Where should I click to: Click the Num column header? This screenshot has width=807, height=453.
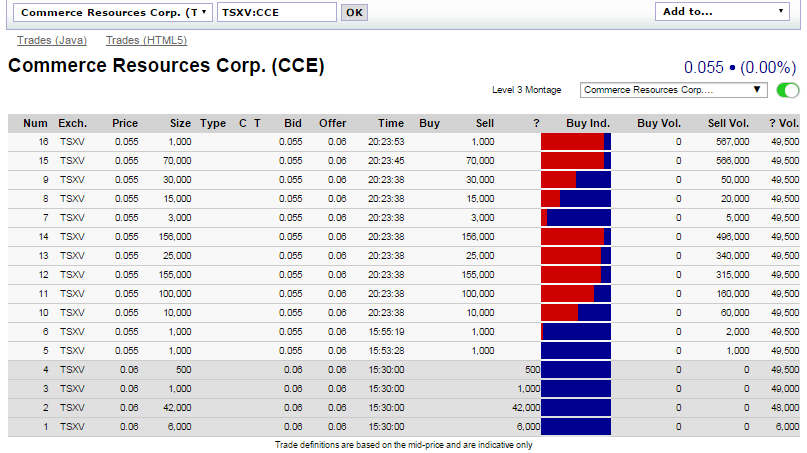coord(35,124)
